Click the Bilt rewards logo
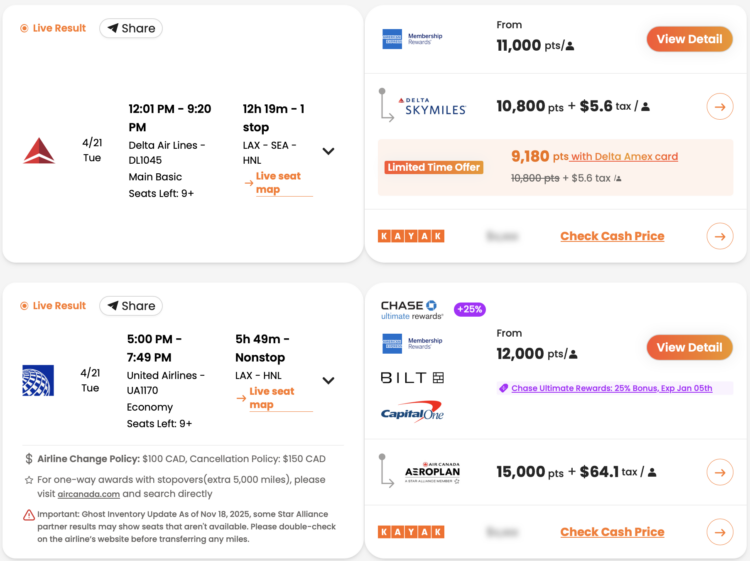Screen dimensions: 750x561 click(x=412, y=378)
